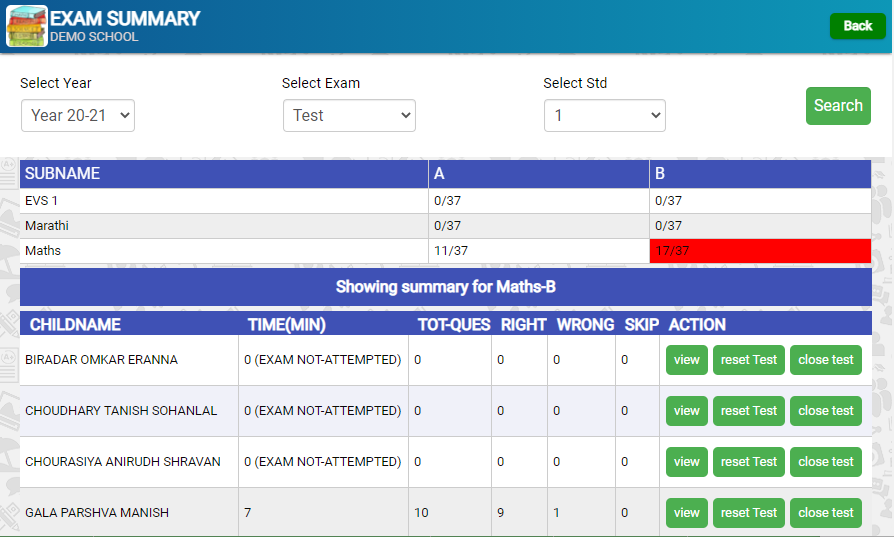Image resolution: width=894 pixels, height=537 pixels.
Task: Close the test for GALA PARSHVA MANISH
Action: click(x=826, y=512)
